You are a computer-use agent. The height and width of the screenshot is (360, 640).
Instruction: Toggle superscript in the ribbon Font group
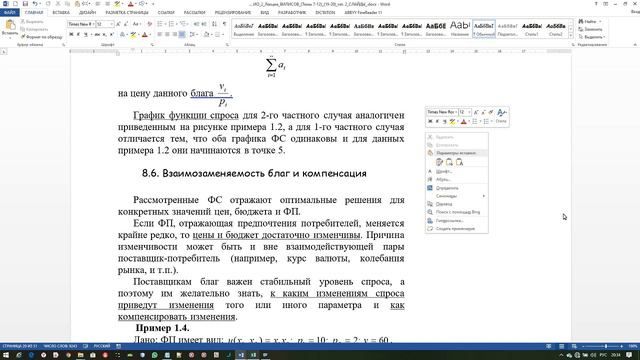pyautogui.click(x=112, y=35)
